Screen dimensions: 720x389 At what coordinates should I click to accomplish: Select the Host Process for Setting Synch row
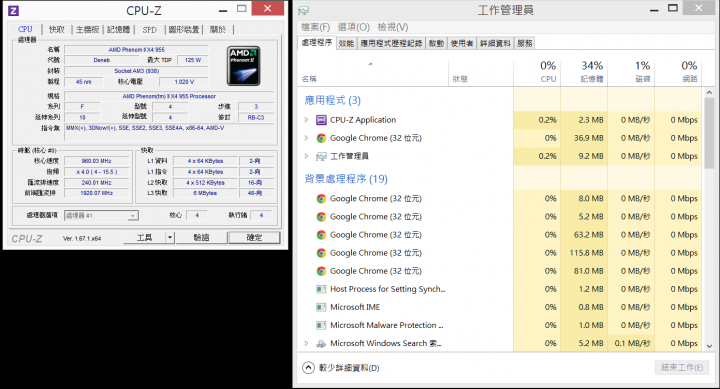(500, 289)
